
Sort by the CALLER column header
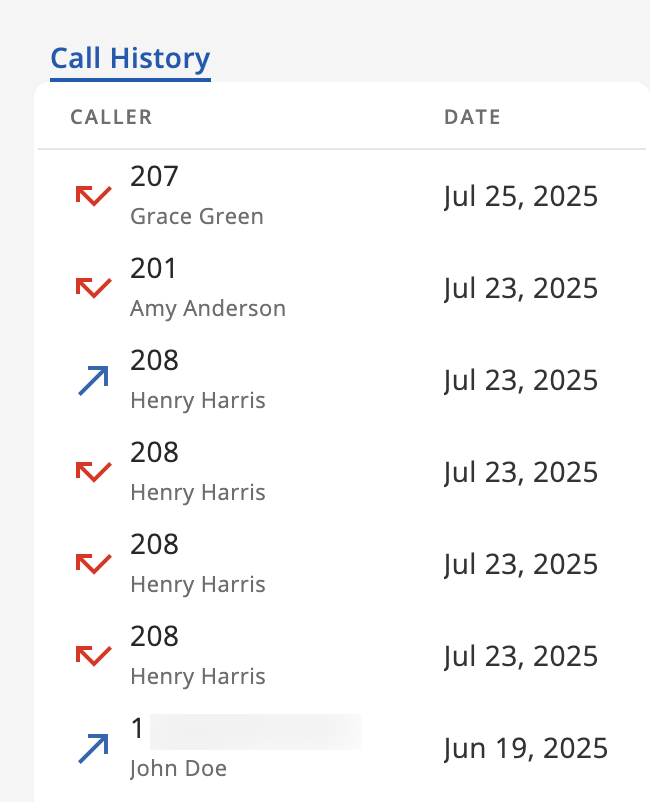pos(111,117)
